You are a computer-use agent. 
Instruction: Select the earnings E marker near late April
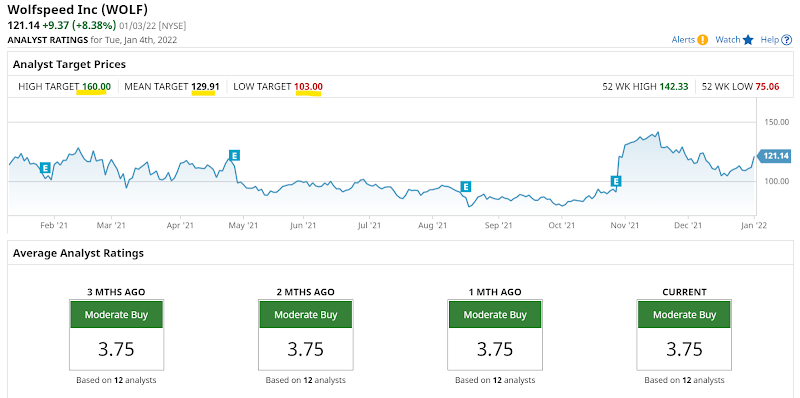point(234,155)
